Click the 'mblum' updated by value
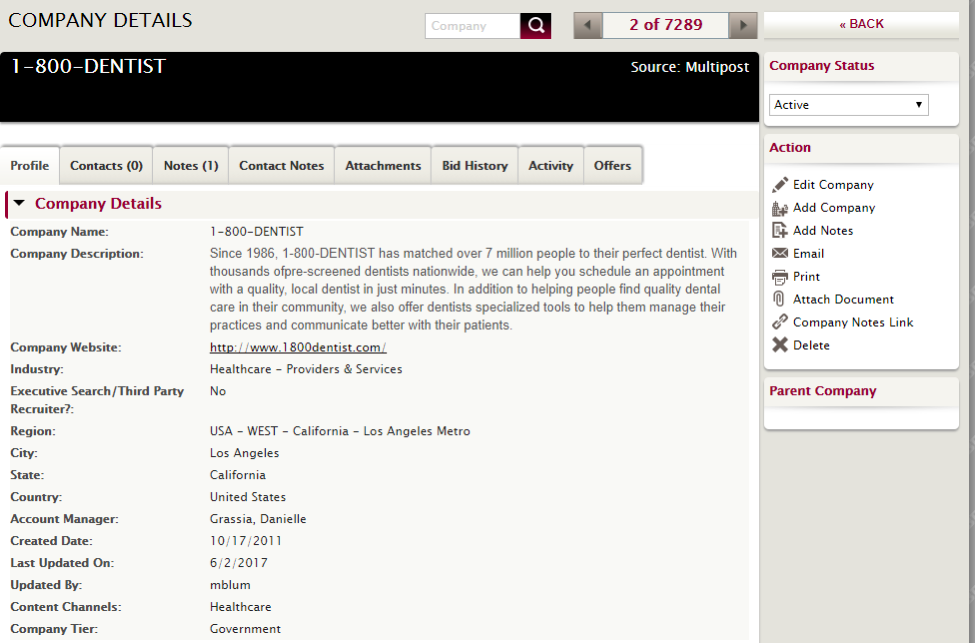 (230, 585)
